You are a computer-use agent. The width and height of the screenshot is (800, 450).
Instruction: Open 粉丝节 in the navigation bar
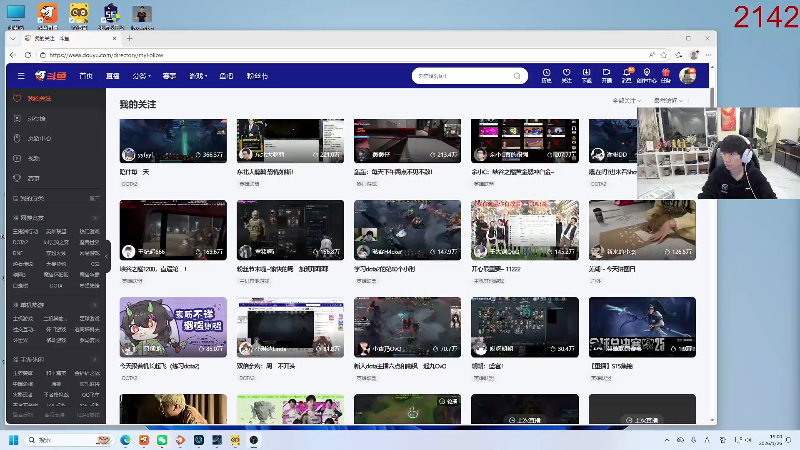point(257,76)
